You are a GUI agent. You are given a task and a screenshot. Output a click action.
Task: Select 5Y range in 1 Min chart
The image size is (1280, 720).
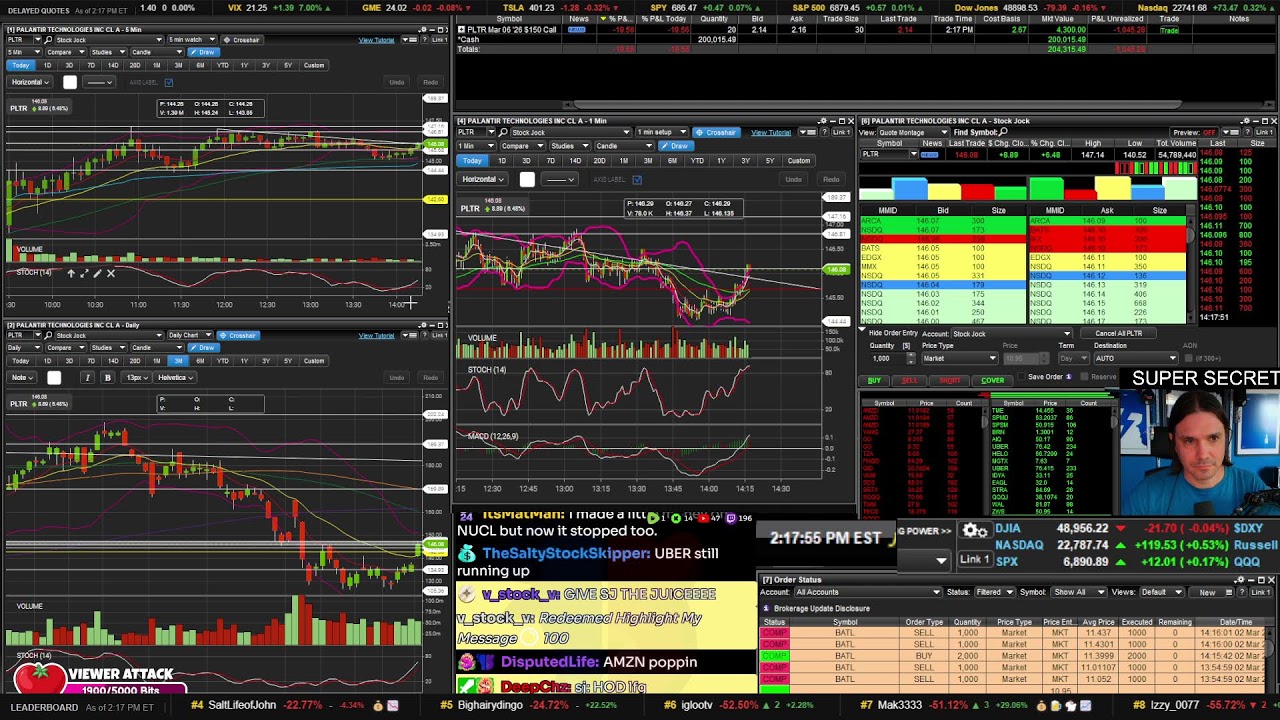[x=769, y=160]
